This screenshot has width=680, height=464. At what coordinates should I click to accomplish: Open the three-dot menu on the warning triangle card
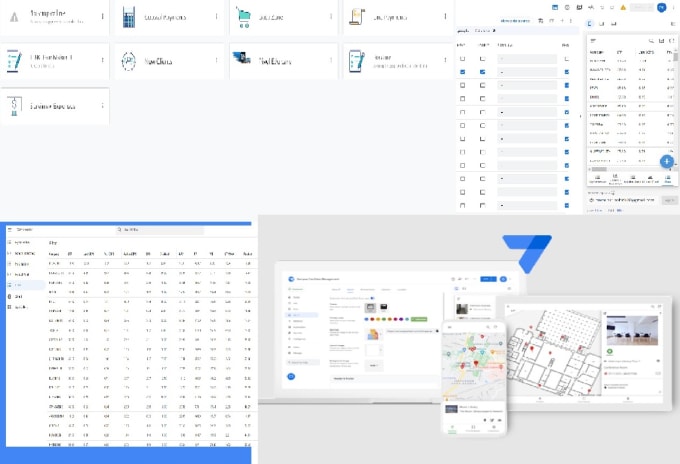coord(103,16)
